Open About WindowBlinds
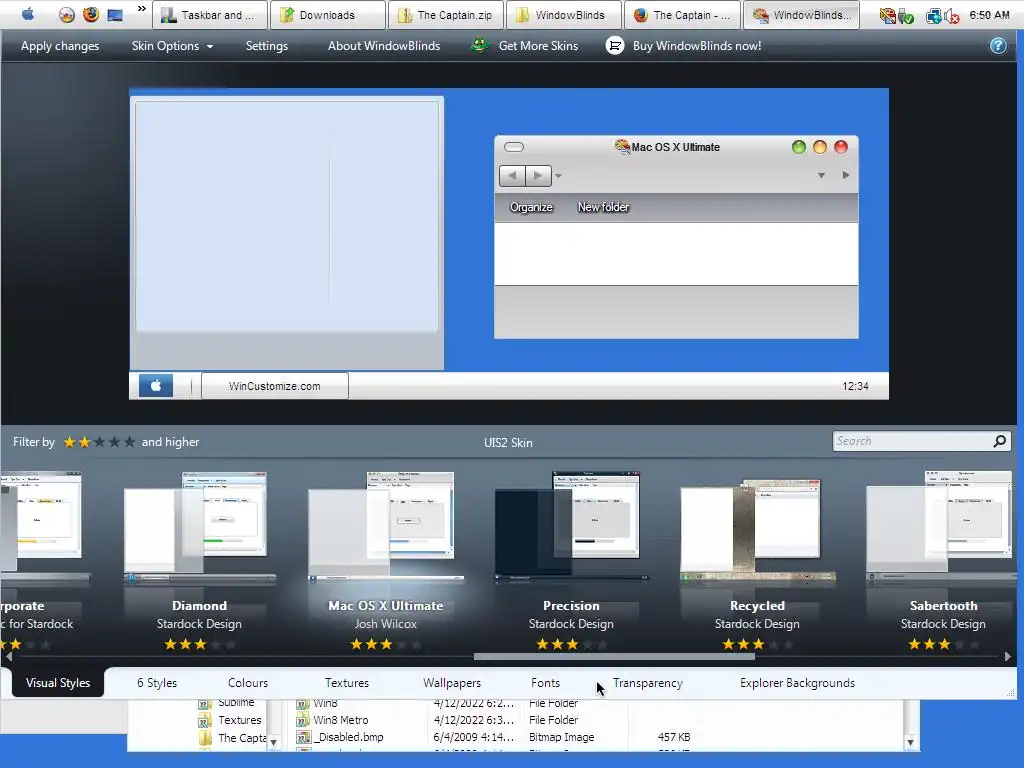The image size is (1024, 768). pos(384,46)
